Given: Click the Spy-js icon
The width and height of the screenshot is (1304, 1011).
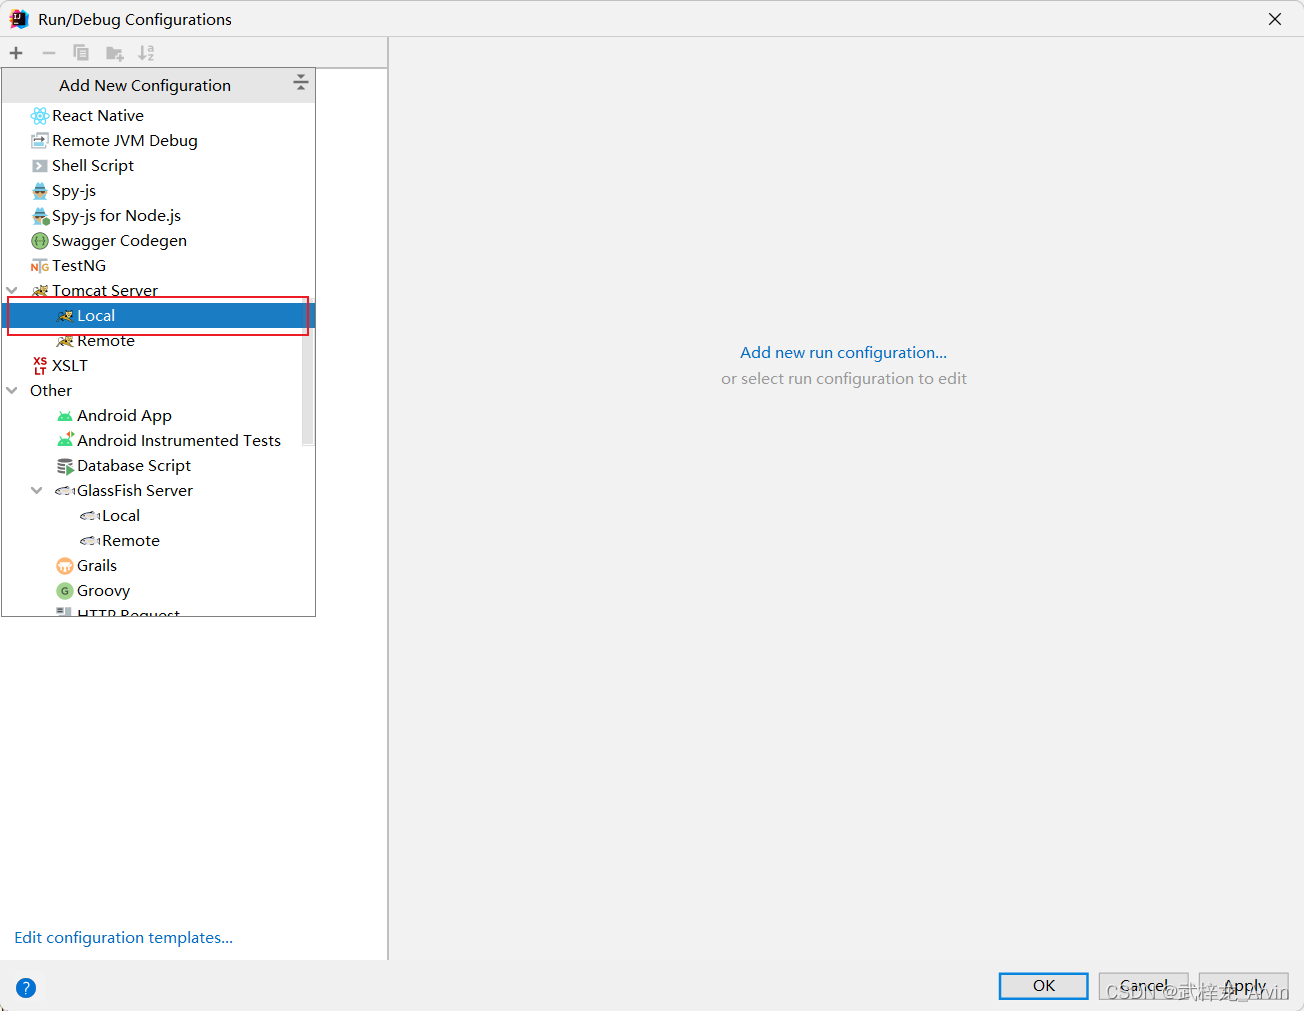Looking at the screenshot, I should click(x=39, y=191).
